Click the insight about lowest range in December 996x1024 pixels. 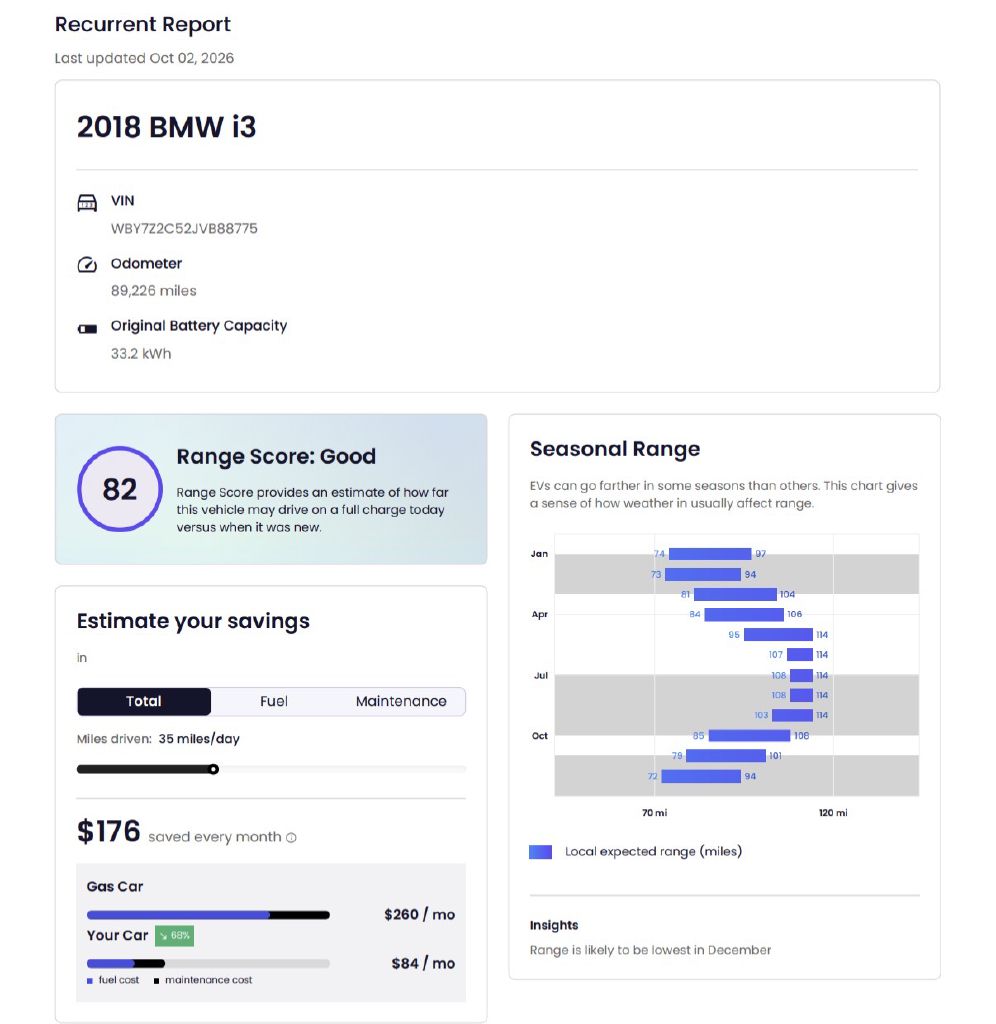point(651,950)
